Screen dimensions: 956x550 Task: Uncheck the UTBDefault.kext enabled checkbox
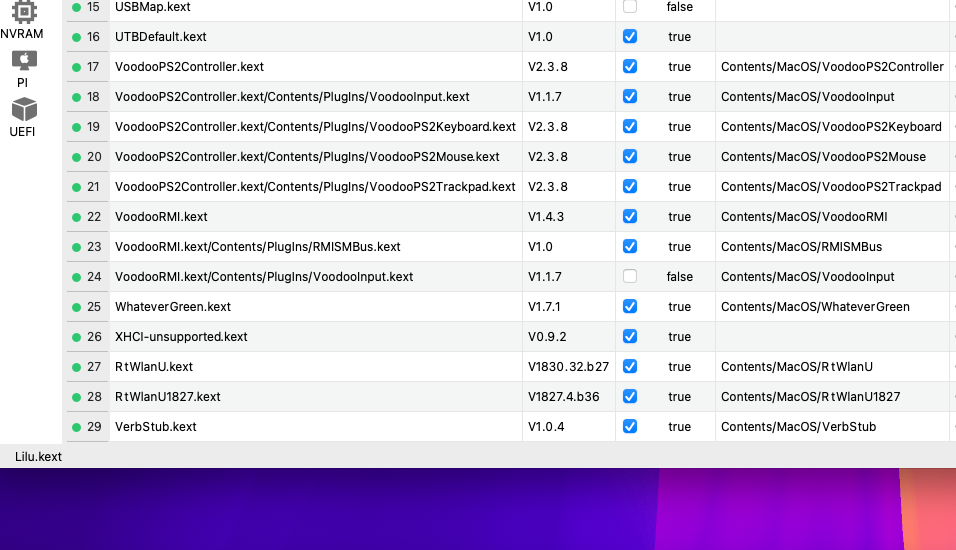[x=630, y=36]
